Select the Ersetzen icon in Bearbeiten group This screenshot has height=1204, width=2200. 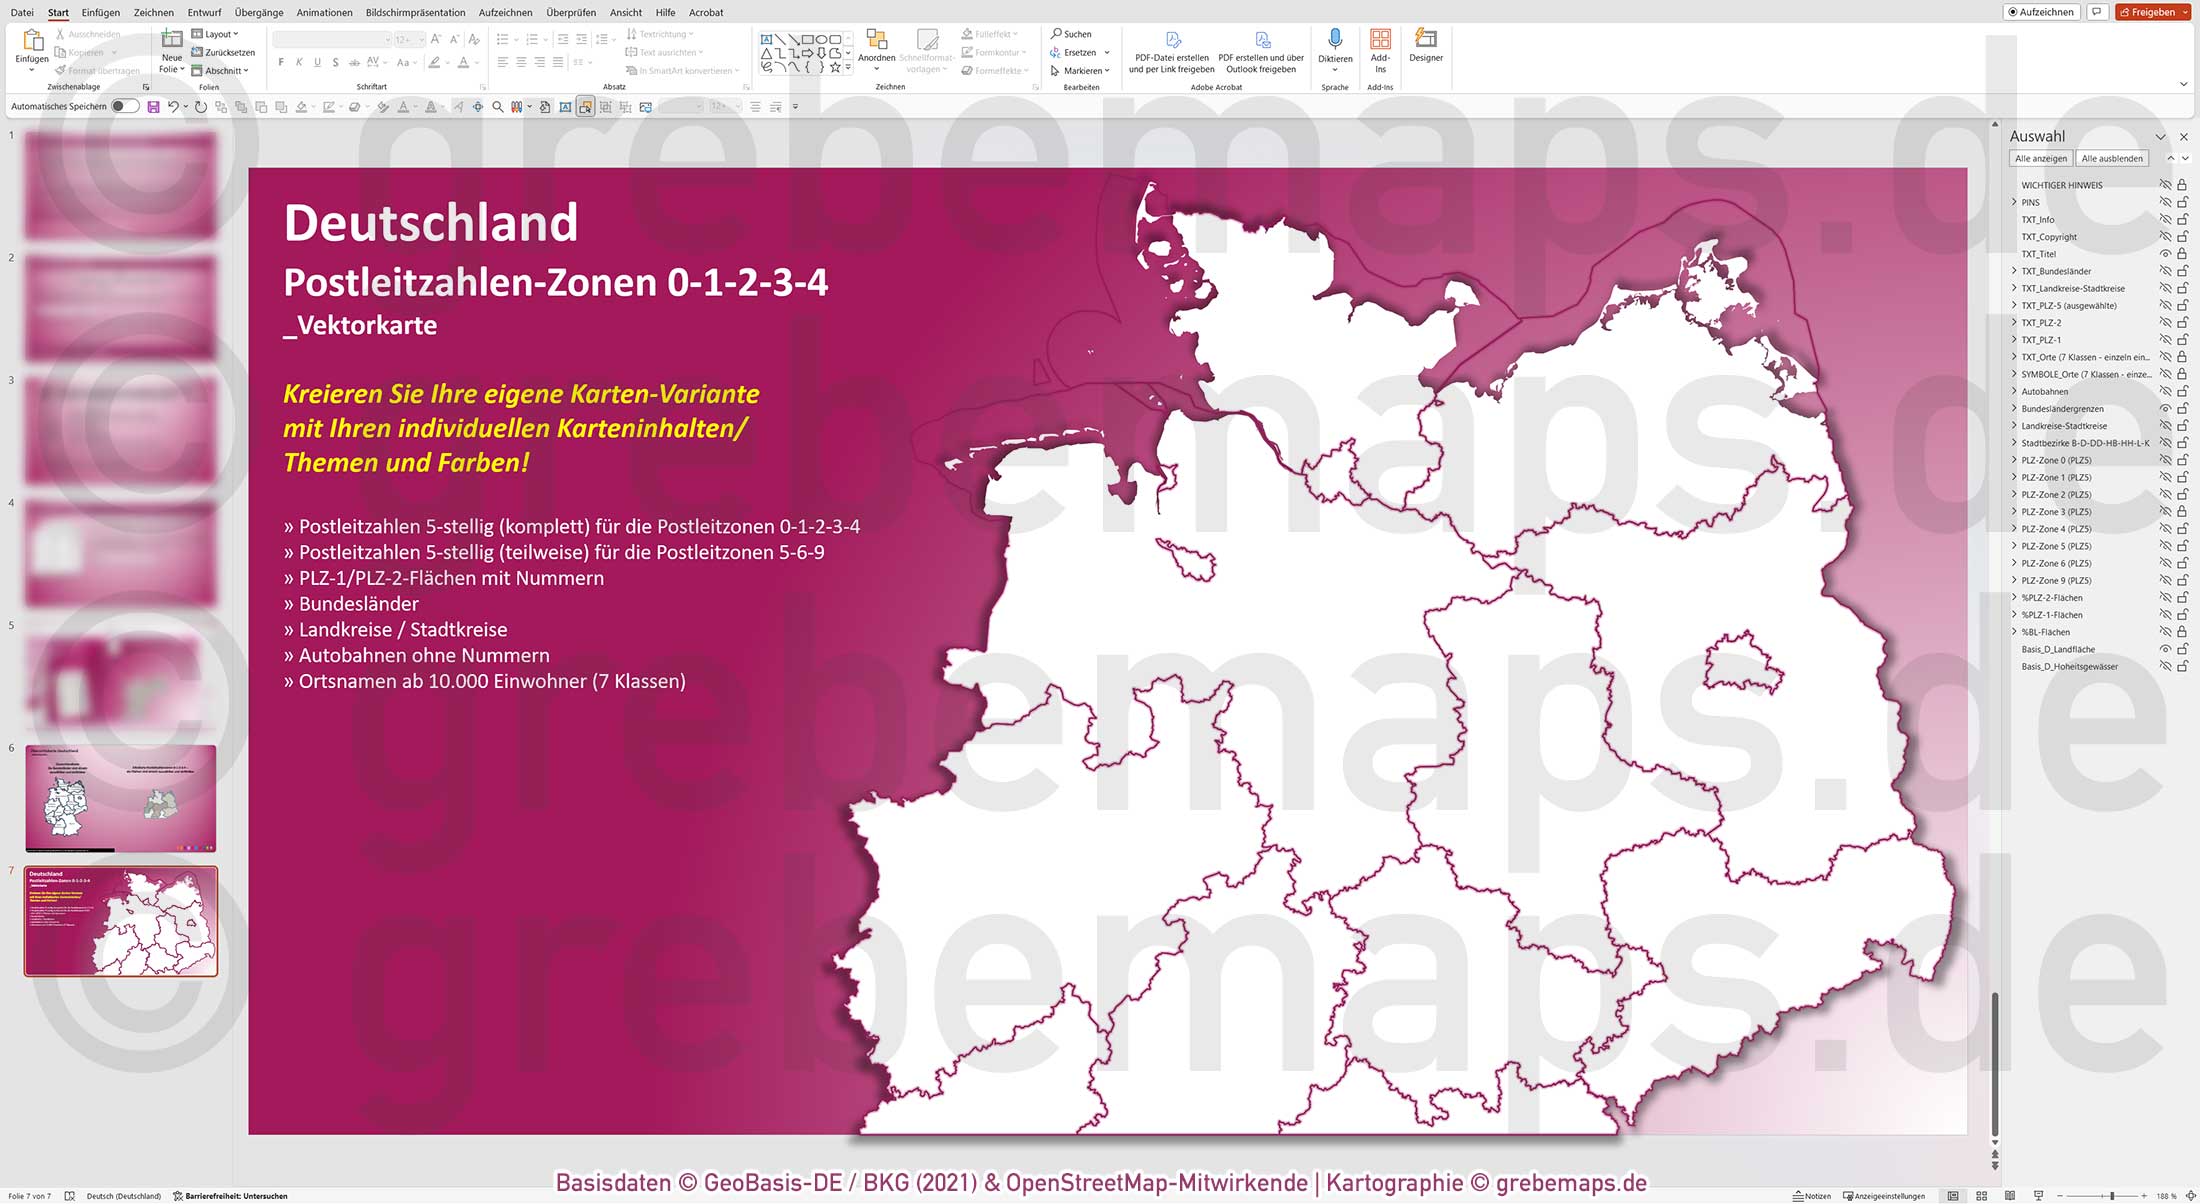(1053, 52)
